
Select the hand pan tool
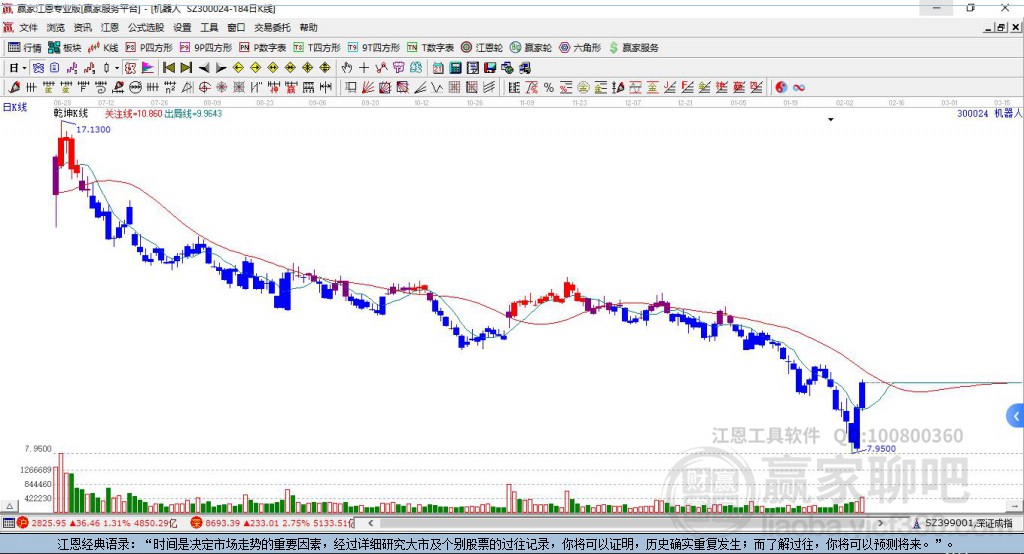pyautogui.click(x=347, y=68)
